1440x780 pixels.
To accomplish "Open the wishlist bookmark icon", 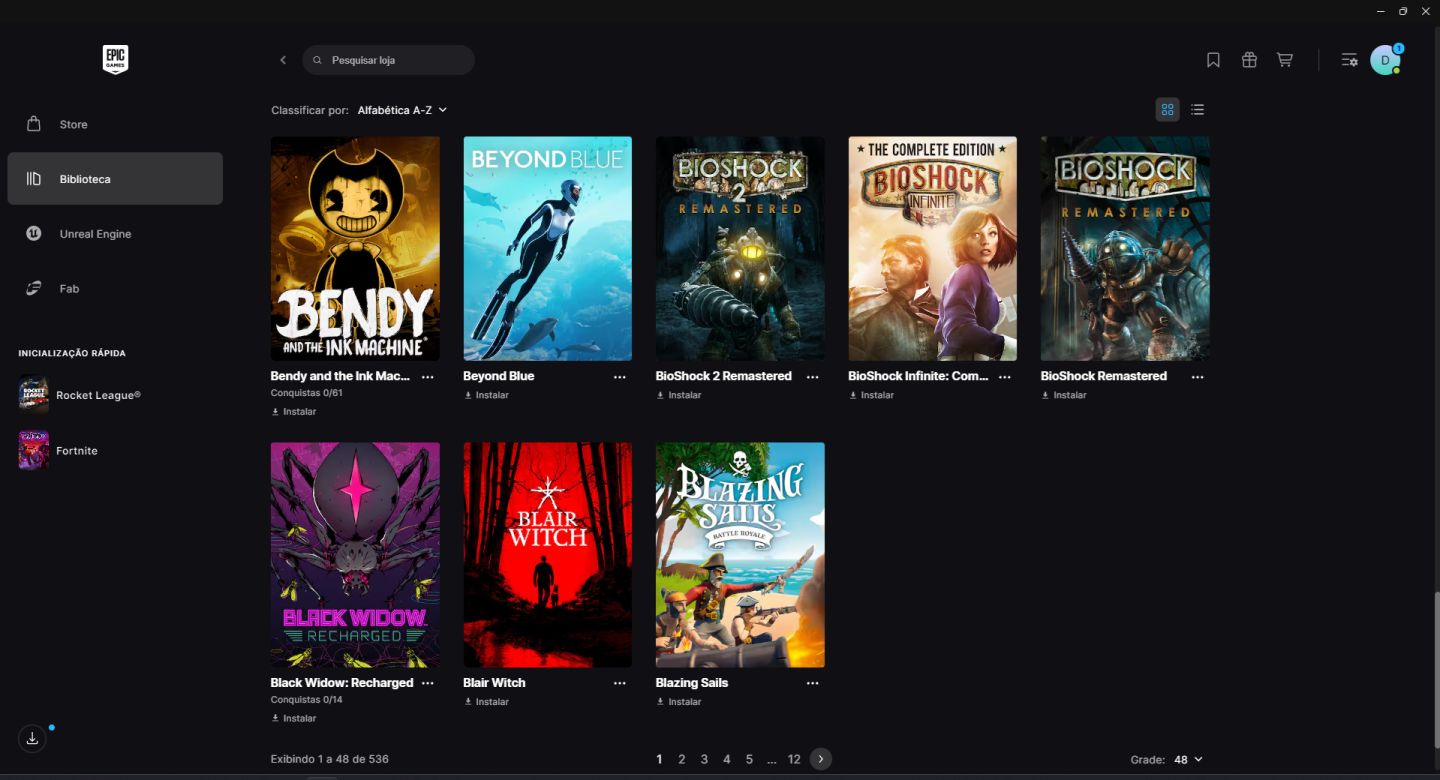I will (1213, 60).
